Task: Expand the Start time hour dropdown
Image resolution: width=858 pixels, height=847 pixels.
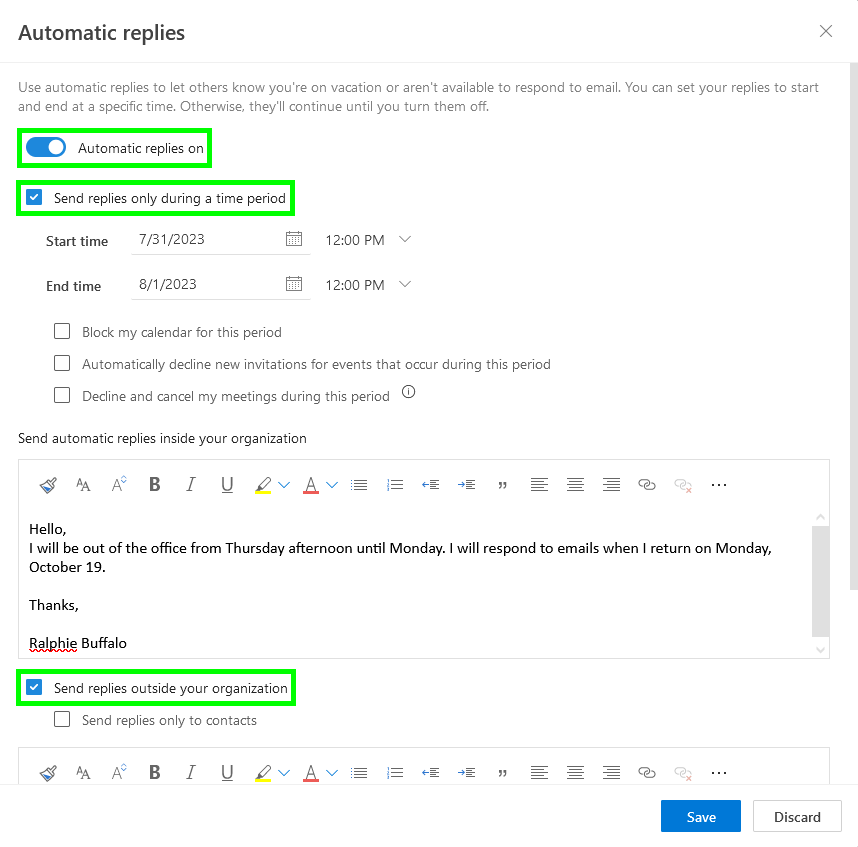Action: 405,239
